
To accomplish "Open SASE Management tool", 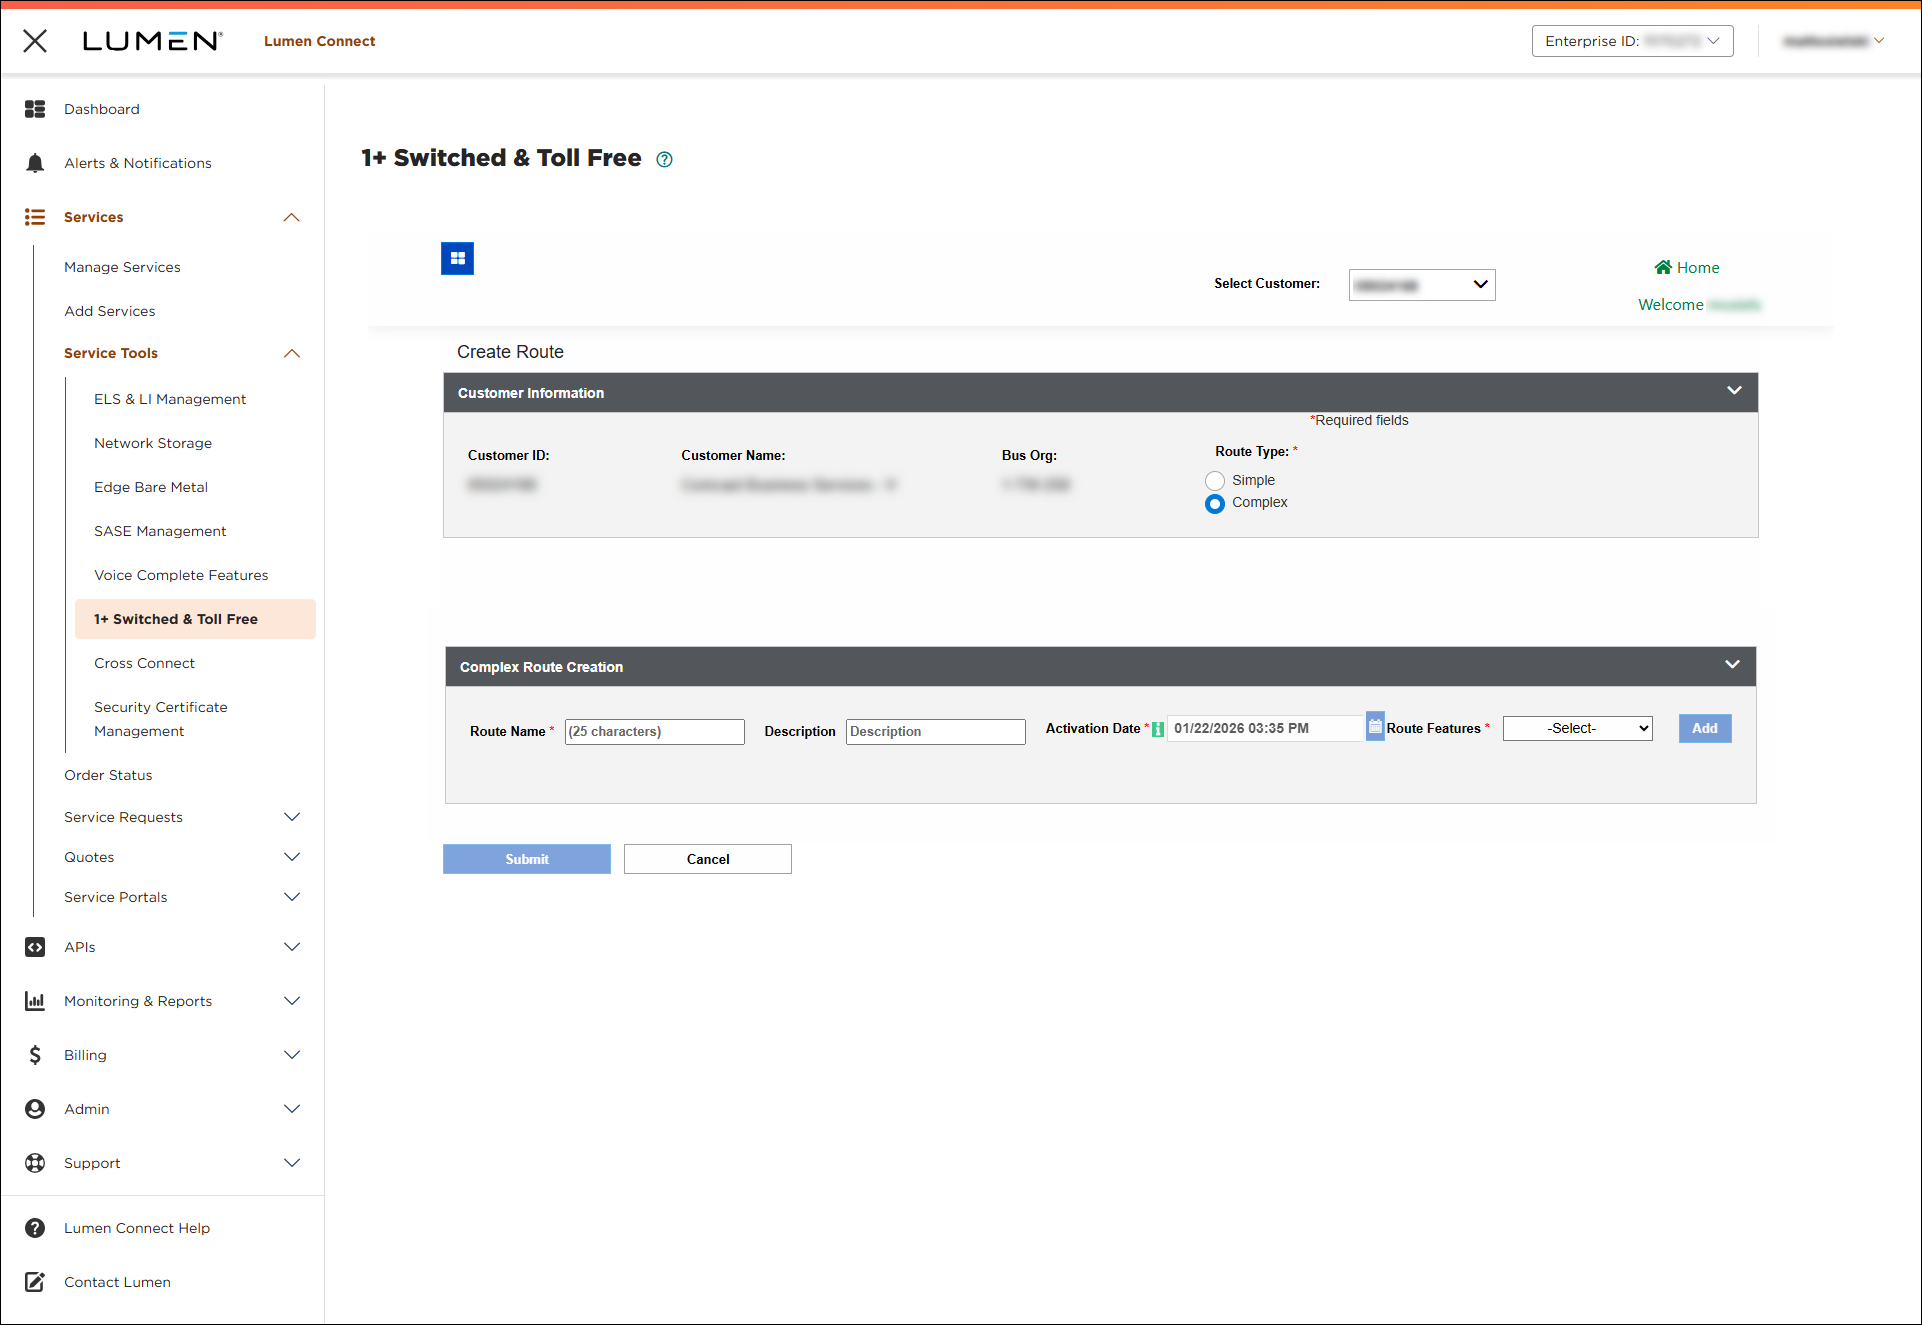I will [160, 531].
